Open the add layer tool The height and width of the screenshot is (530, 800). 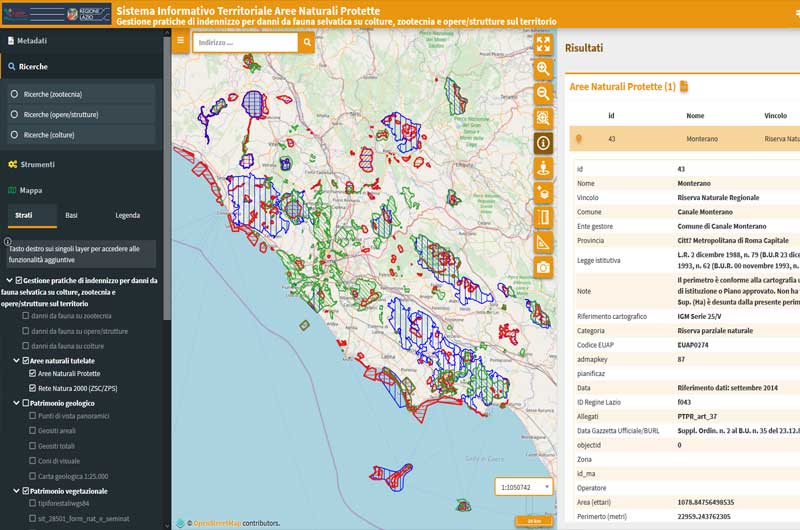tap(543, 193)
